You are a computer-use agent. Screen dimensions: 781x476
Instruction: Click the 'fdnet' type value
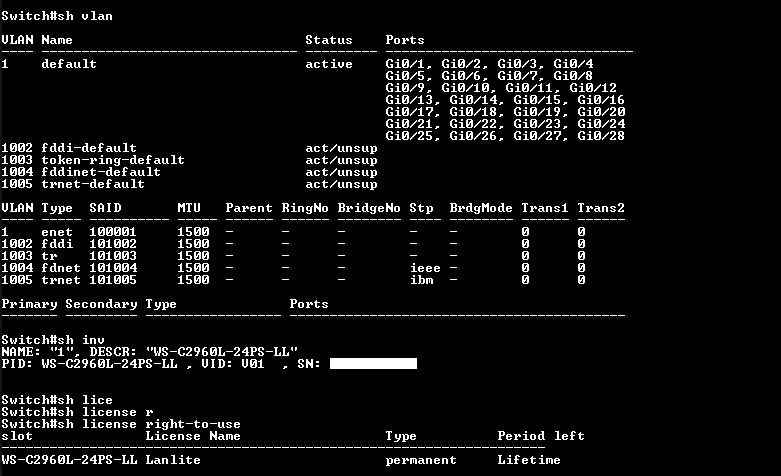(61, 267)
